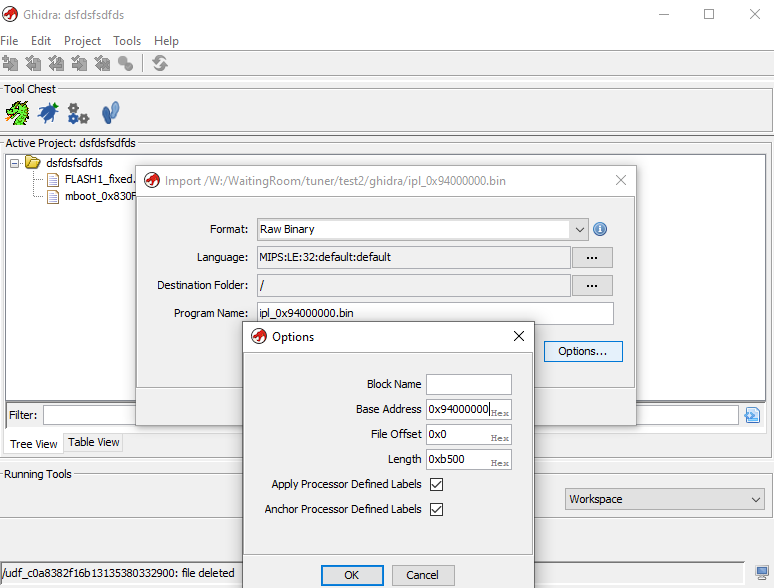Image resolution: width=774 pixels, height=588 pixels.
Task: Click the Language text field
Action: [x=414, y=257]
